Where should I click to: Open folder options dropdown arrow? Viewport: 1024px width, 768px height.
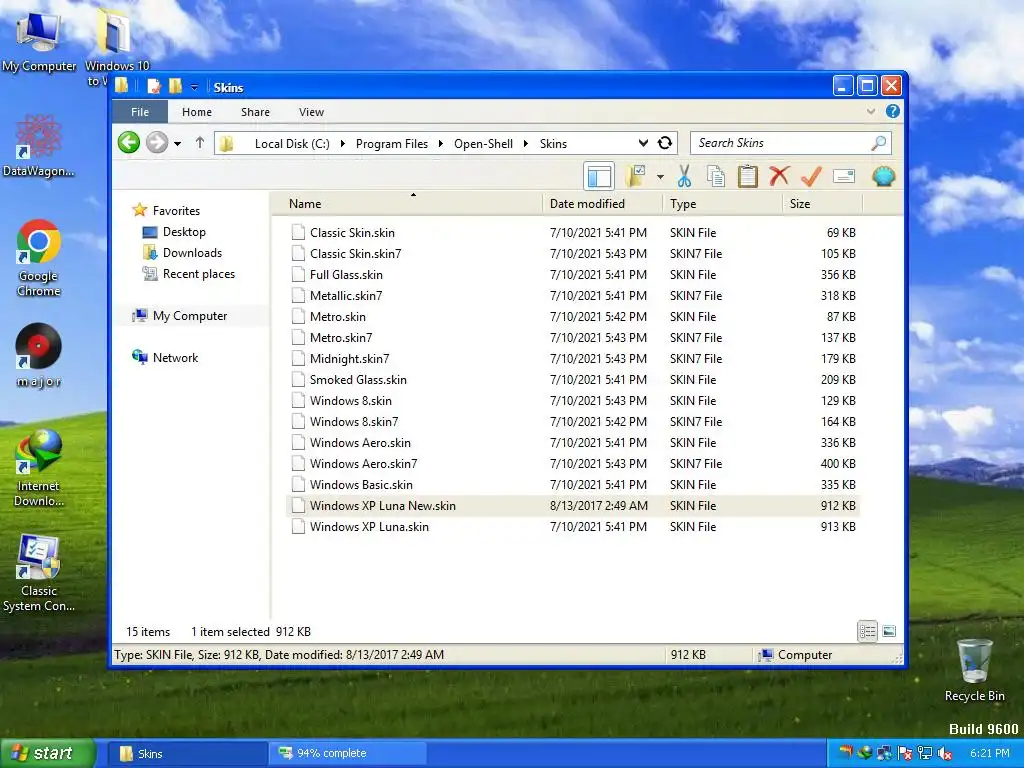coord(660,177)
